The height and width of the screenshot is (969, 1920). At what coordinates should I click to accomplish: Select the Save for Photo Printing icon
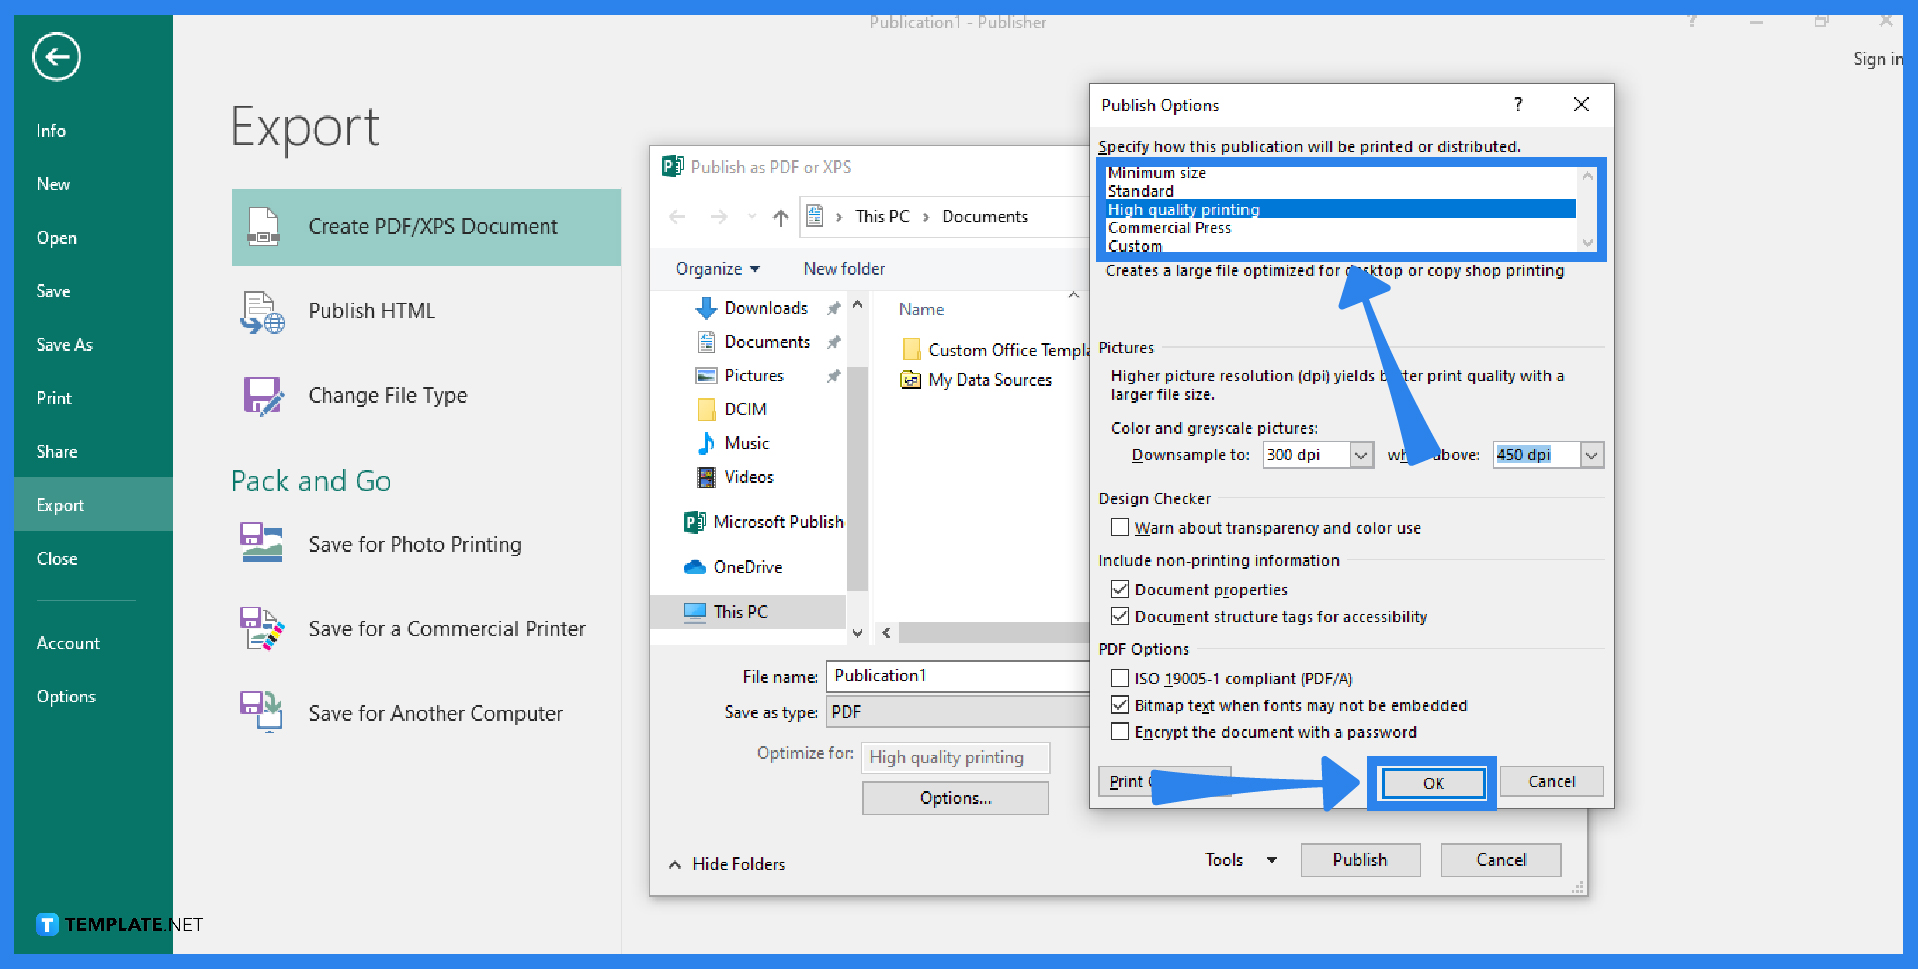pyautogui.click(x=261, y=544)
